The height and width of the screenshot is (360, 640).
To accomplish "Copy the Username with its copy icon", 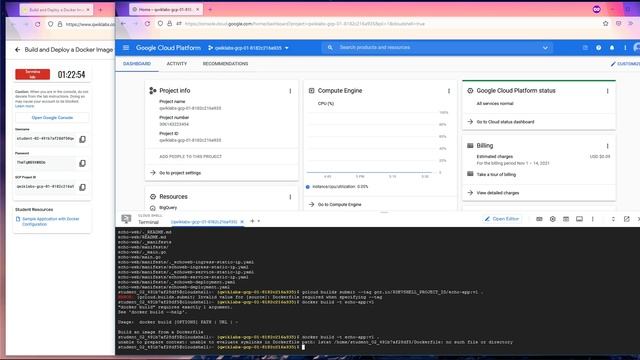I will [x=82, y=139].
